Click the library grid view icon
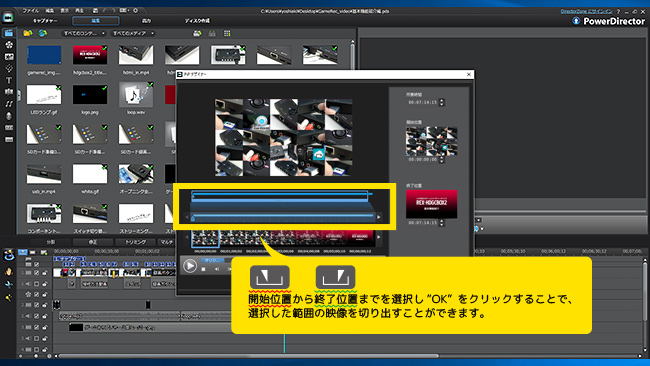This screenshot has width=650, height=366. tap(227, 33)
